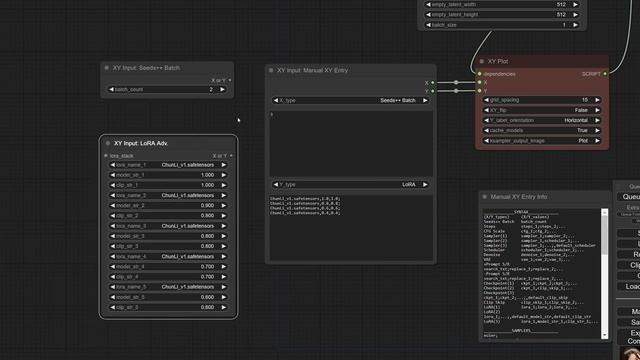Click the scroll down arrow in Manual XY Entry Info
640x360 pixels.
[604, 335]
